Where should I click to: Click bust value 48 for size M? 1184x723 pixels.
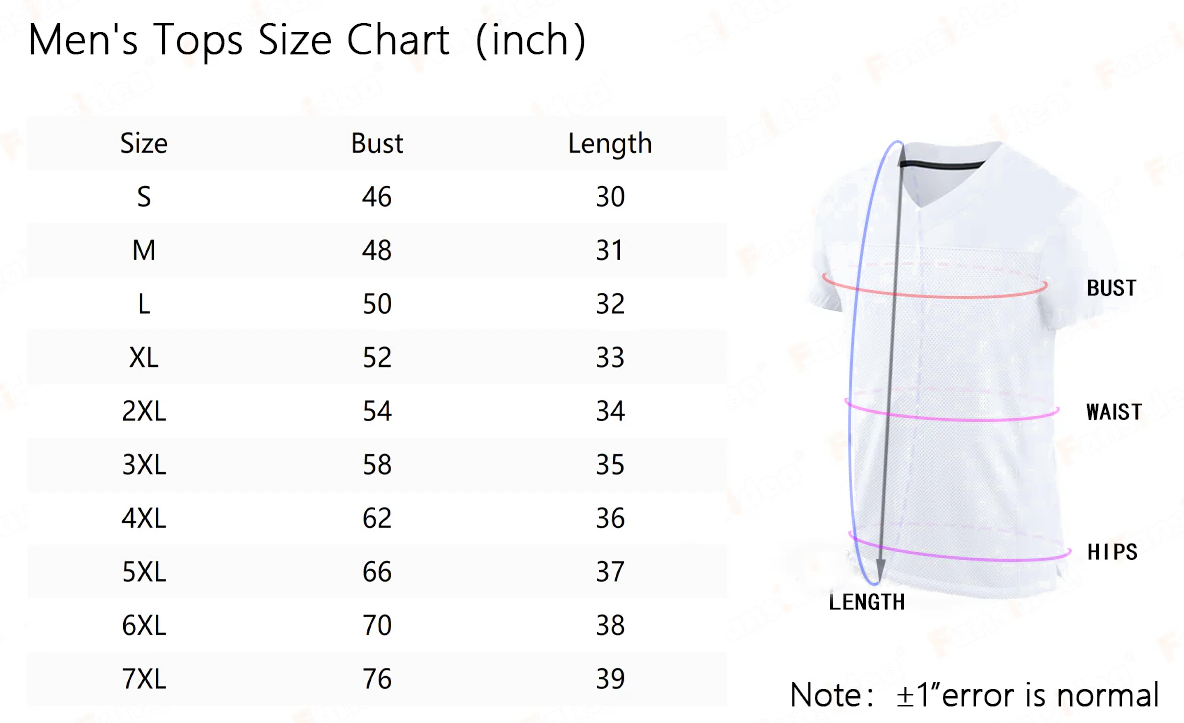[x=377, y=250]
